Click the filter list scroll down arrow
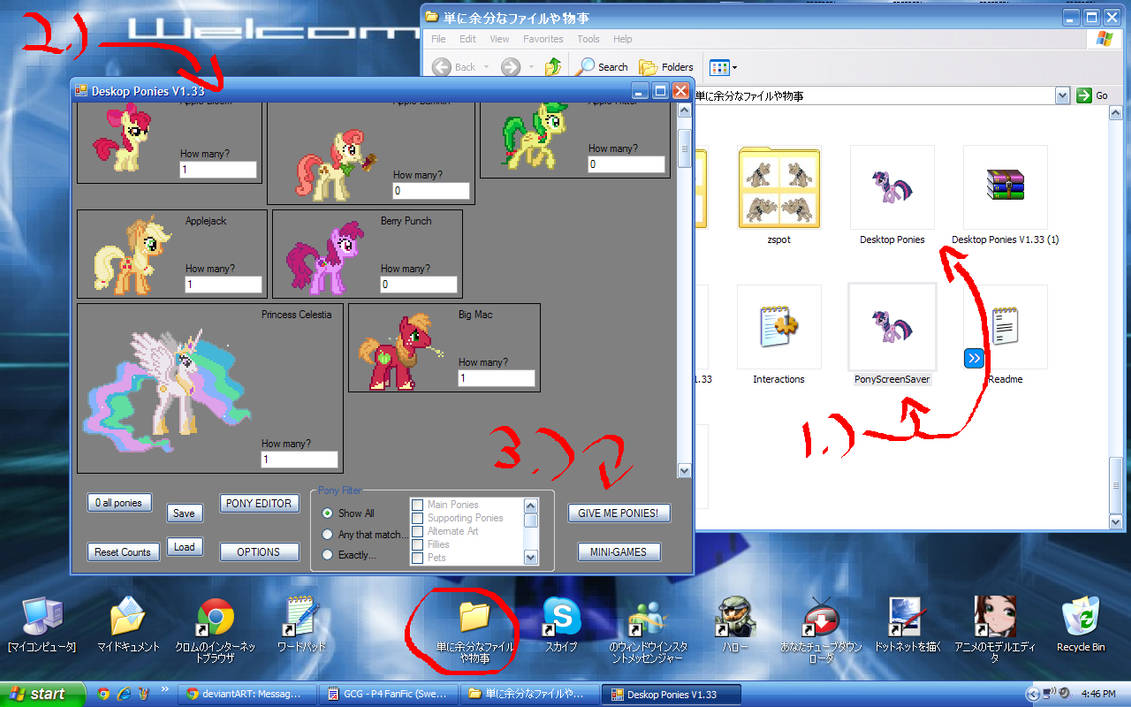Screen dimensions: 1131x707 (x=531, y=558)
